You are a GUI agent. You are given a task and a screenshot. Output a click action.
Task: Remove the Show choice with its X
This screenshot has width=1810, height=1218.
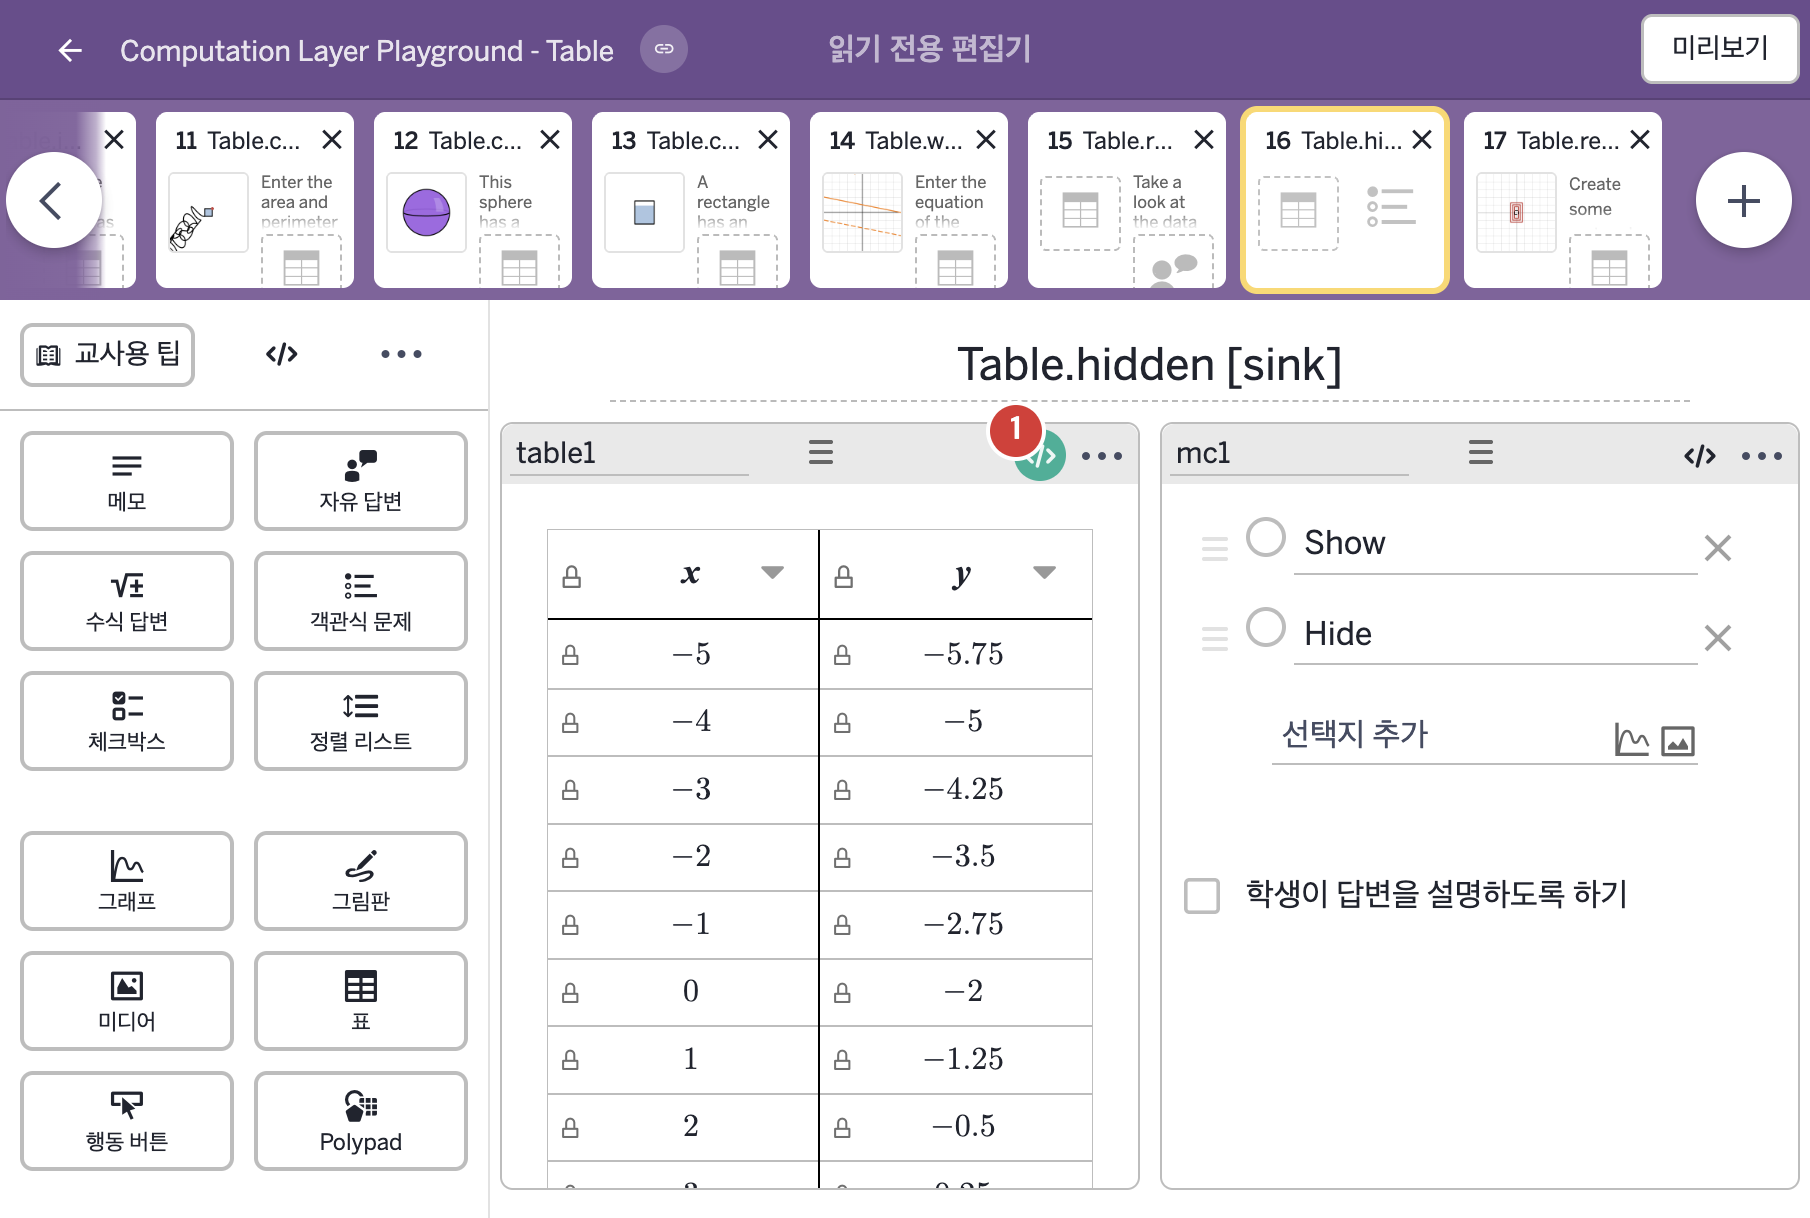[x=1718, y=547]
